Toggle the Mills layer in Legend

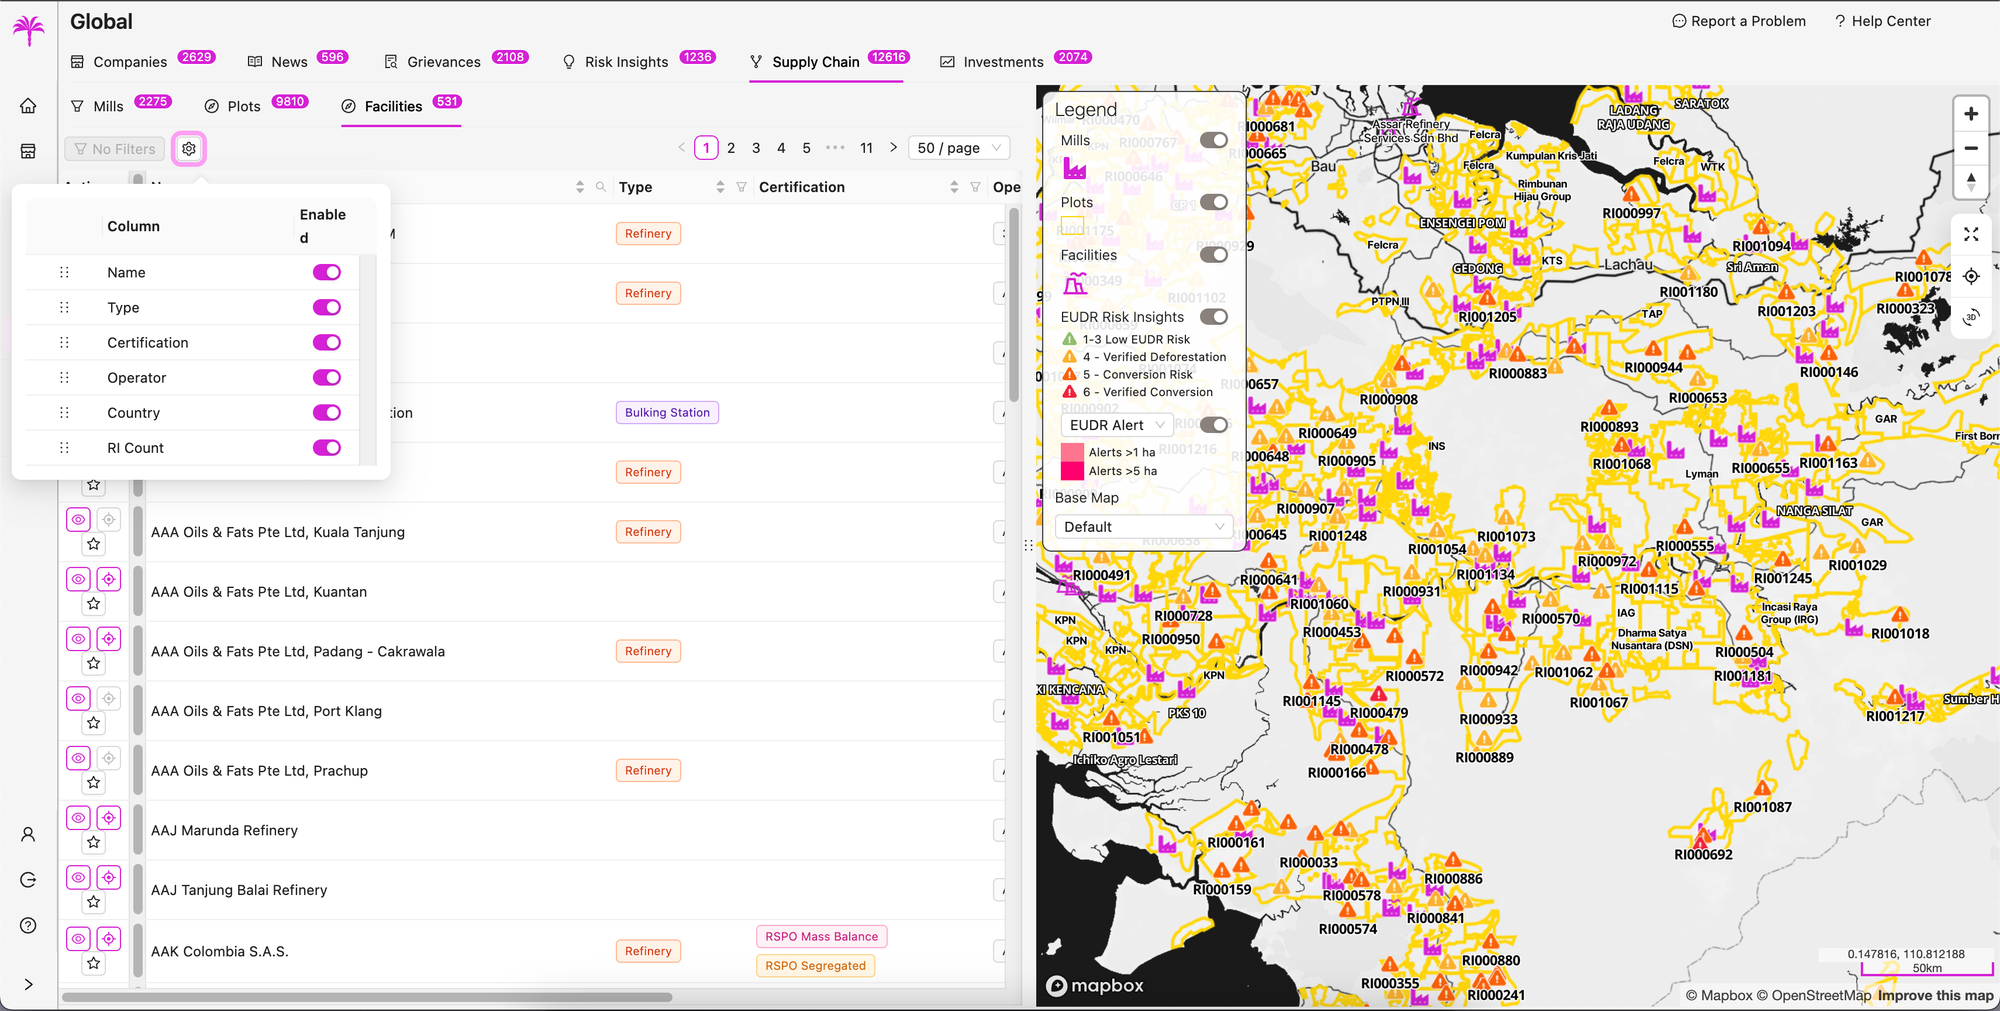coord(1214,140)
